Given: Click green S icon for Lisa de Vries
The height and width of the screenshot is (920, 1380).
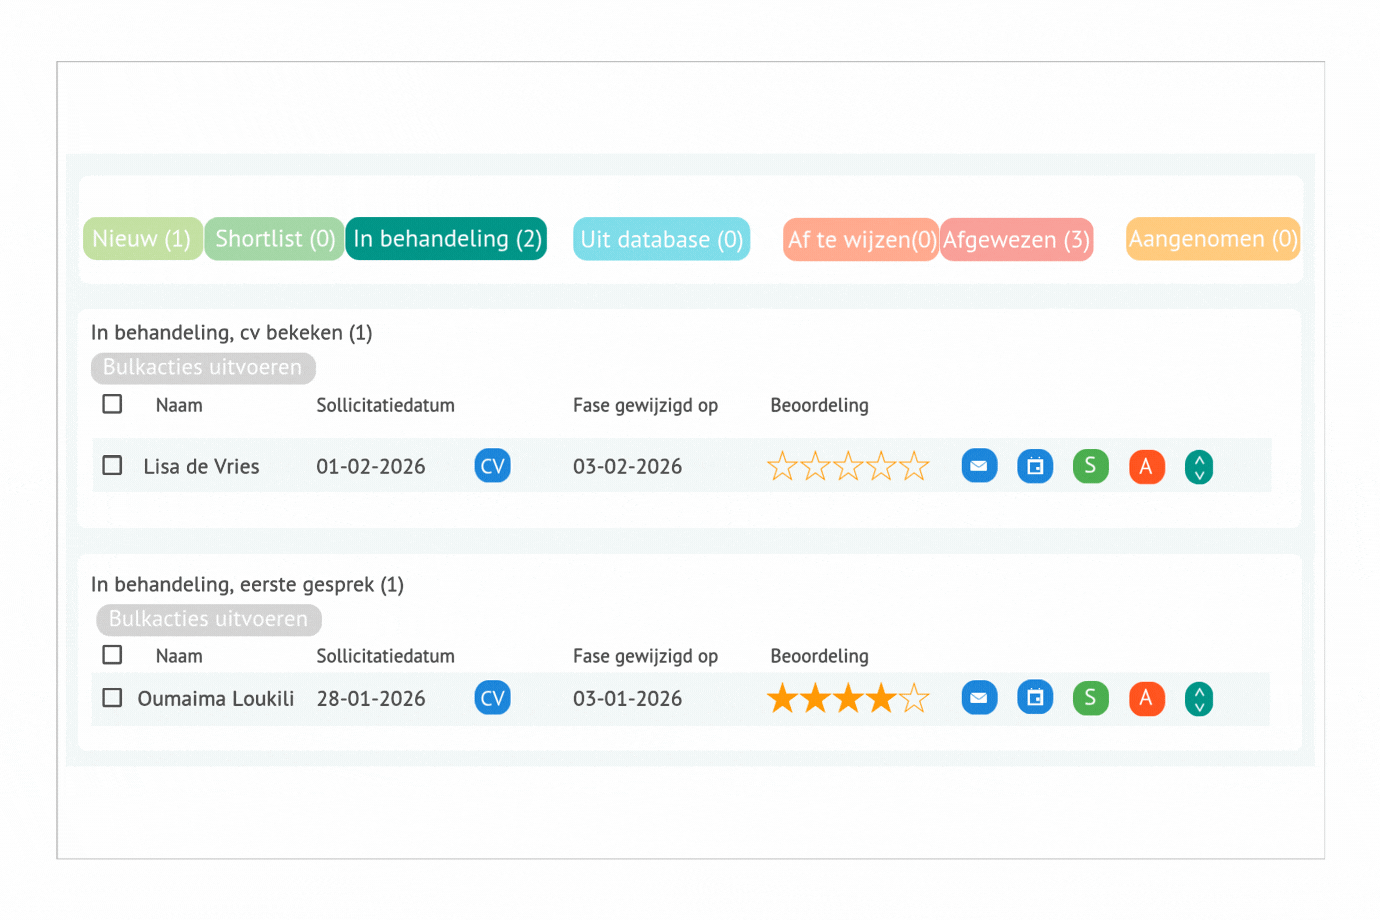Looking at the screenshot, I should click(1090, 466).
